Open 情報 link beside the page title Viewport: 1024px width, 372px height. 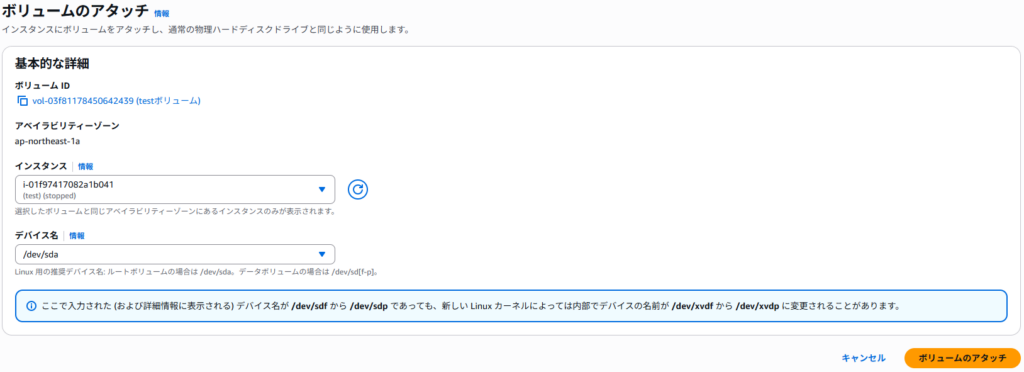161,13
